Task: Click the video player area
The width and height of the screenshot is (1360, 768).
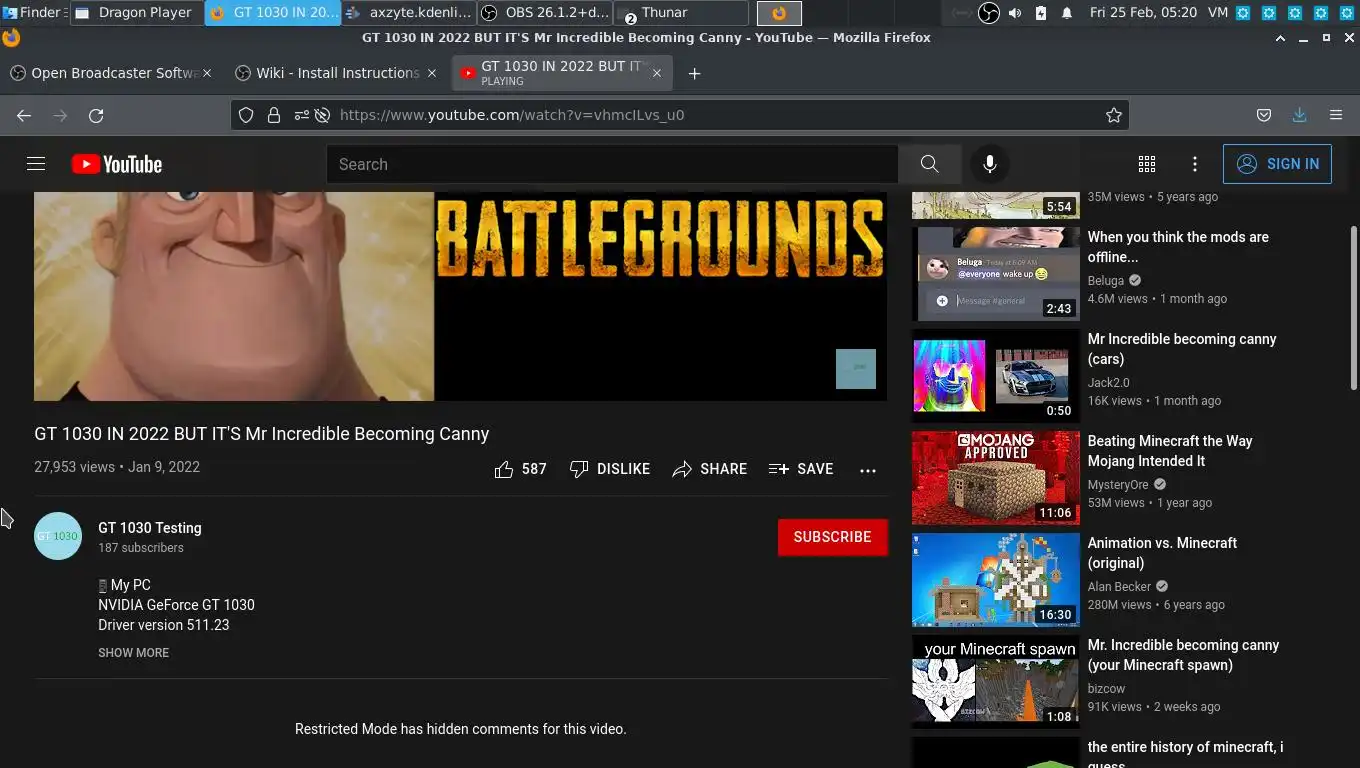Action: pos(460,296)
